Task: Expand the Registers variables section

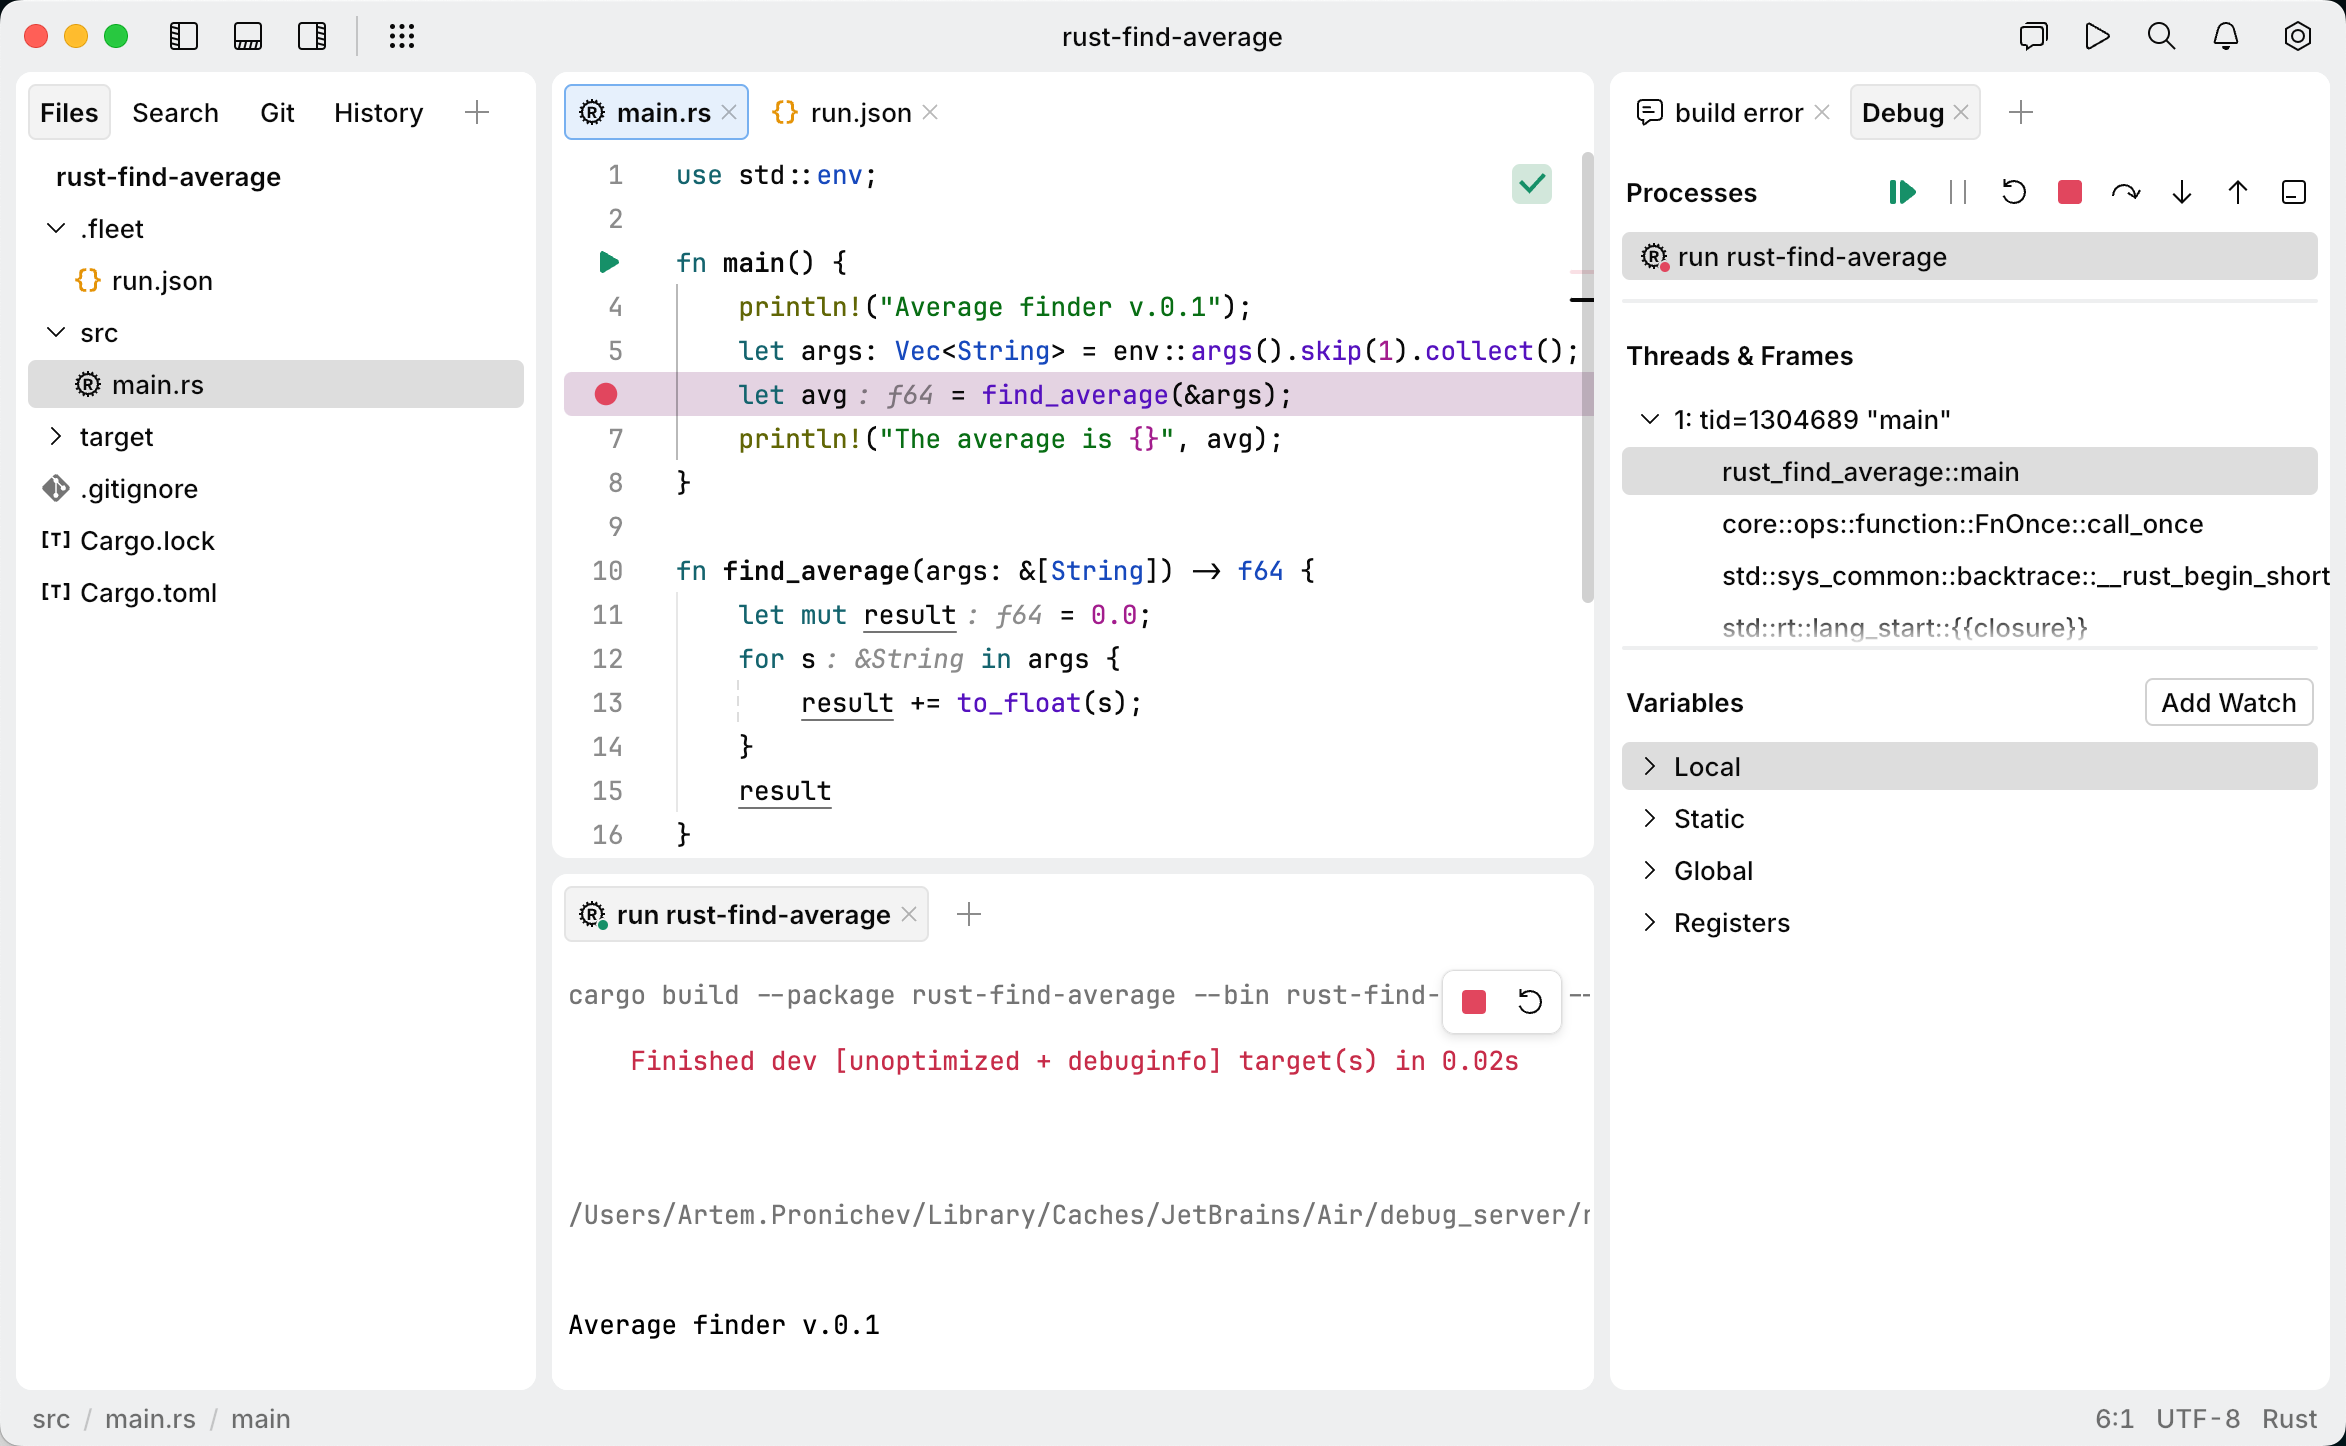Action: [x=1652, y=922]
